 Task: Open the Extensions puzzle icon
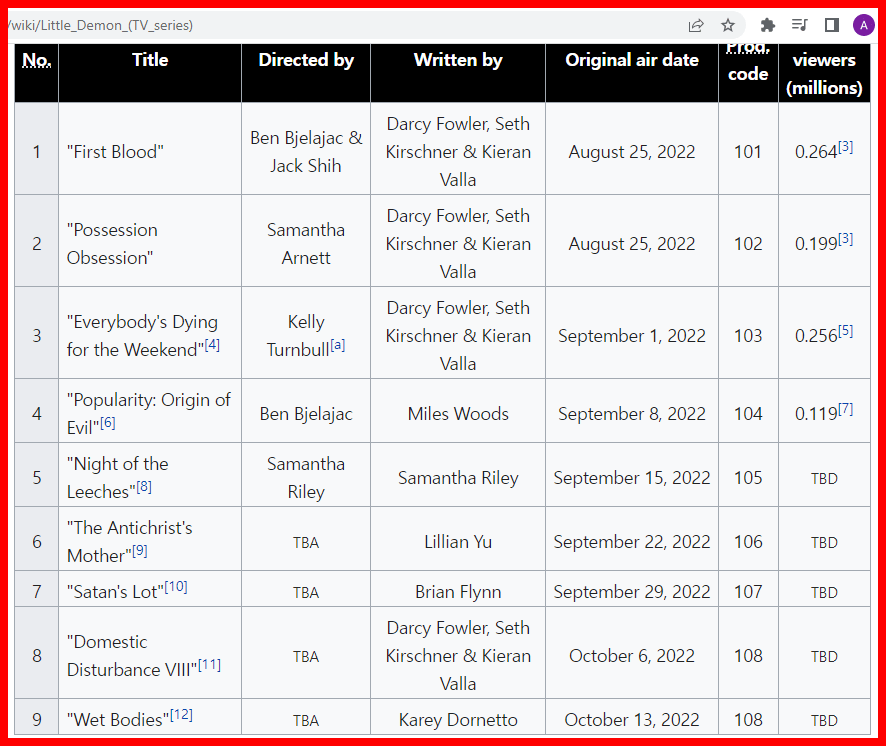pyautogui.click(x=767, y=25)
